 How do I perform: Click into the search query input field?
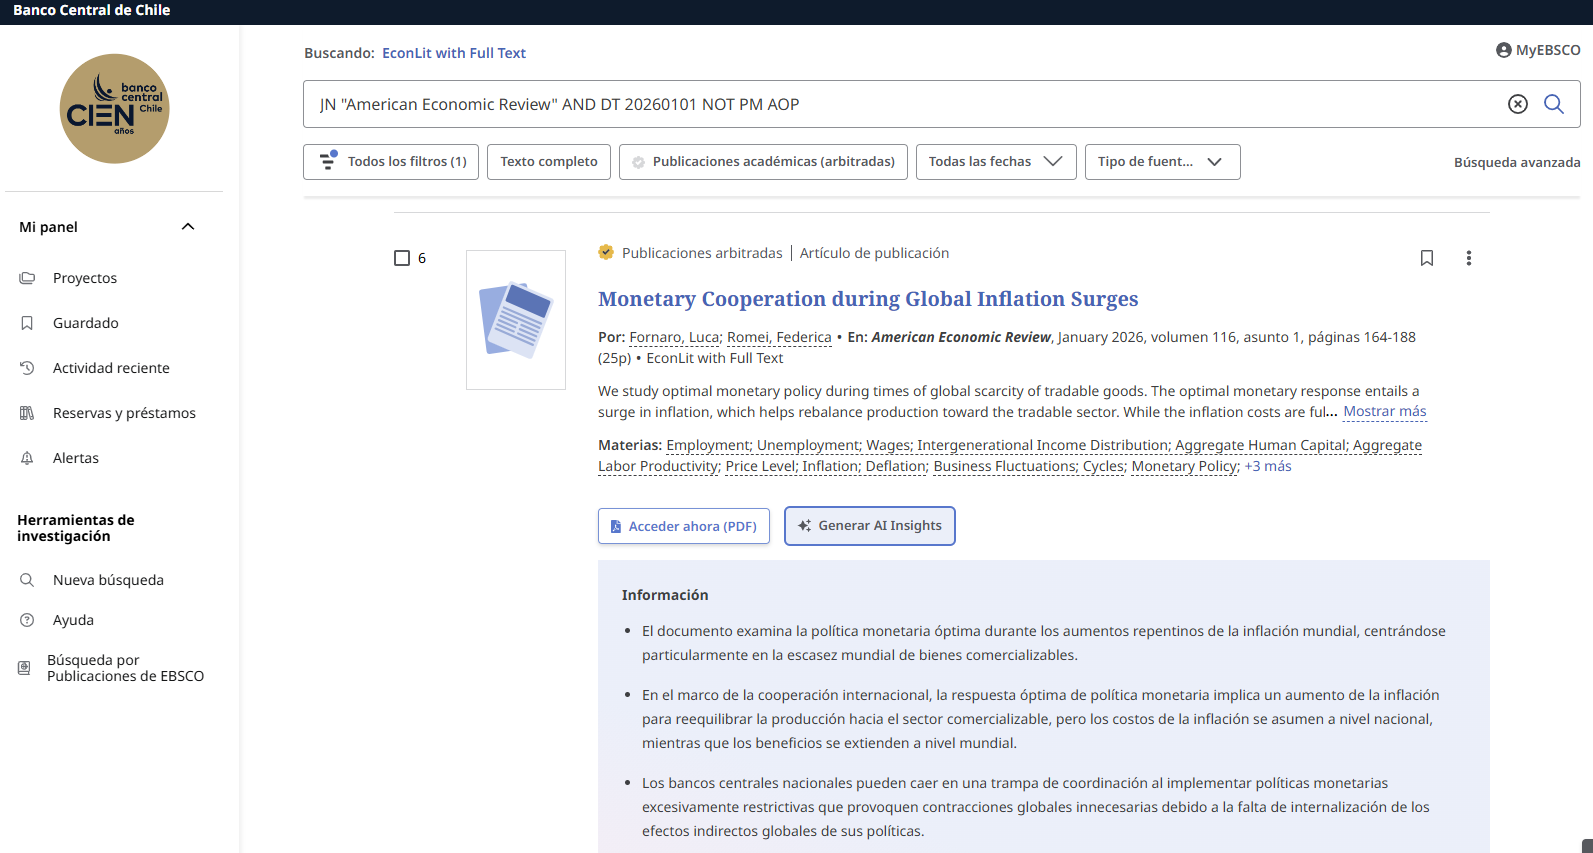click(900, 104)
